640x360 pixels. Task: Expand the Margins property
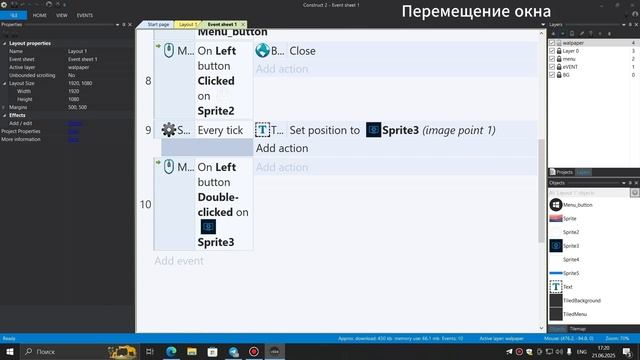coord(4,107)
